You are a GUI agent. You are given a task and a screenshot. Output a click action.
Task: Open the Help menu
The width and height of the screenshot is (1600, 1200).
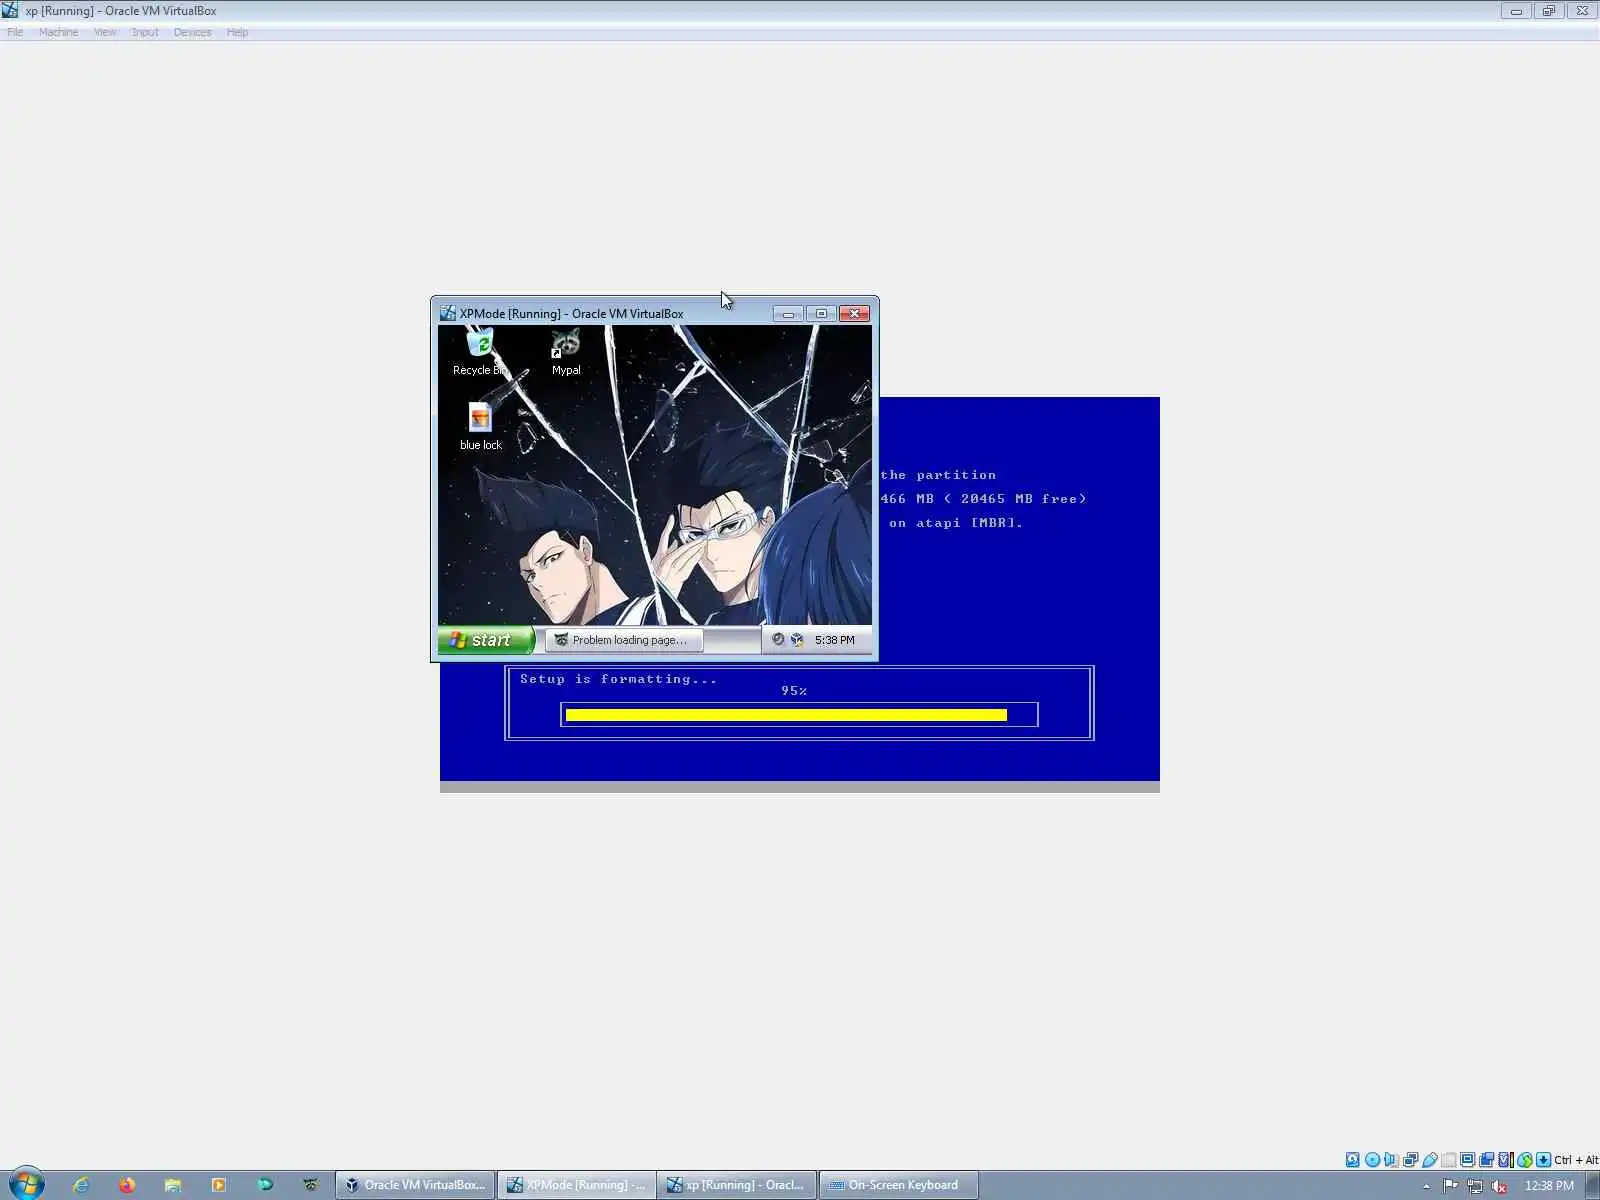(x=237, y=32)
